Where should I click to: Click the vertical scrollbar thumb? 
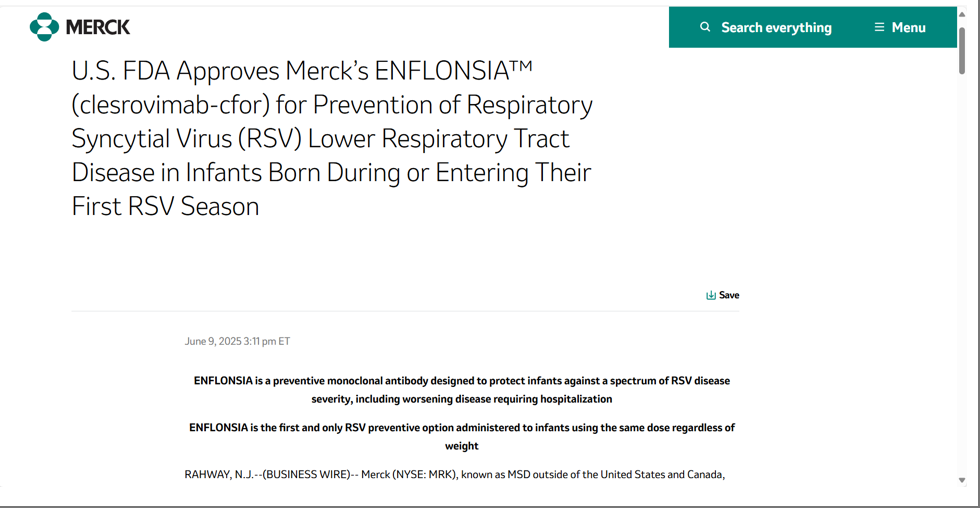pyautogui.click(x=962, y=50)
